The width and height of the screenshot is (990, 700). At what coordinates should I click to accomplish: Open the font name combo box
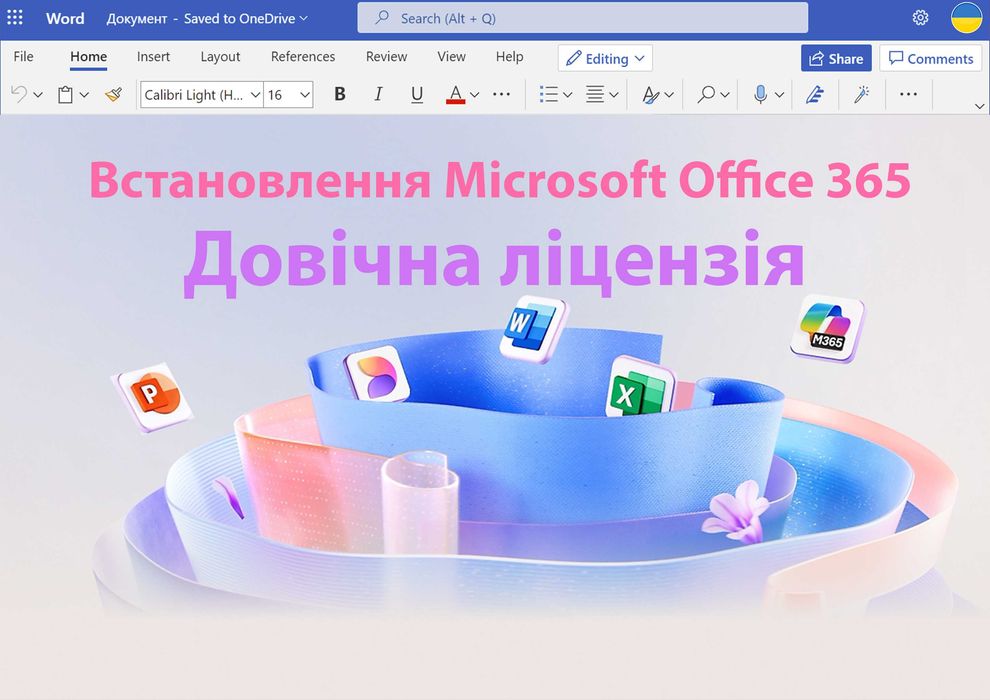click(201, 95)
